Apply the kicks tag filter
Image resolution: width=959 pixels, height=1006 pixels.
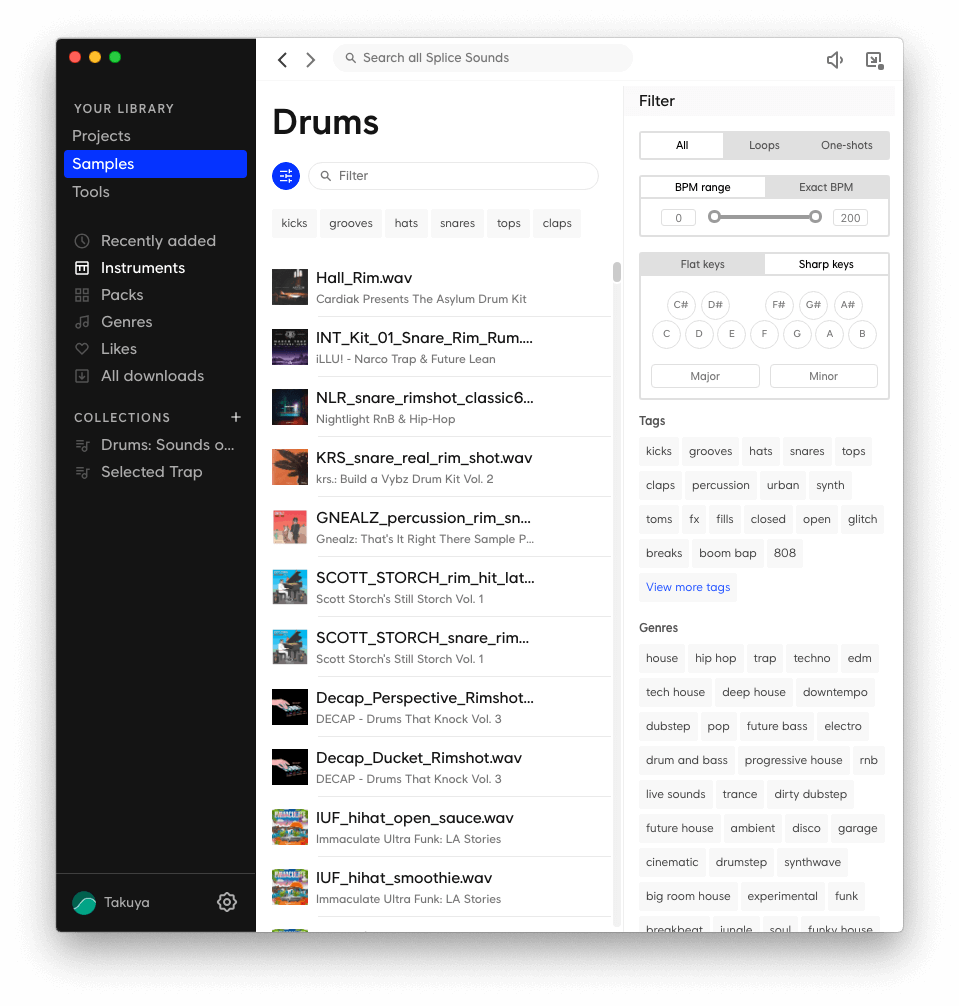(658, 451)
